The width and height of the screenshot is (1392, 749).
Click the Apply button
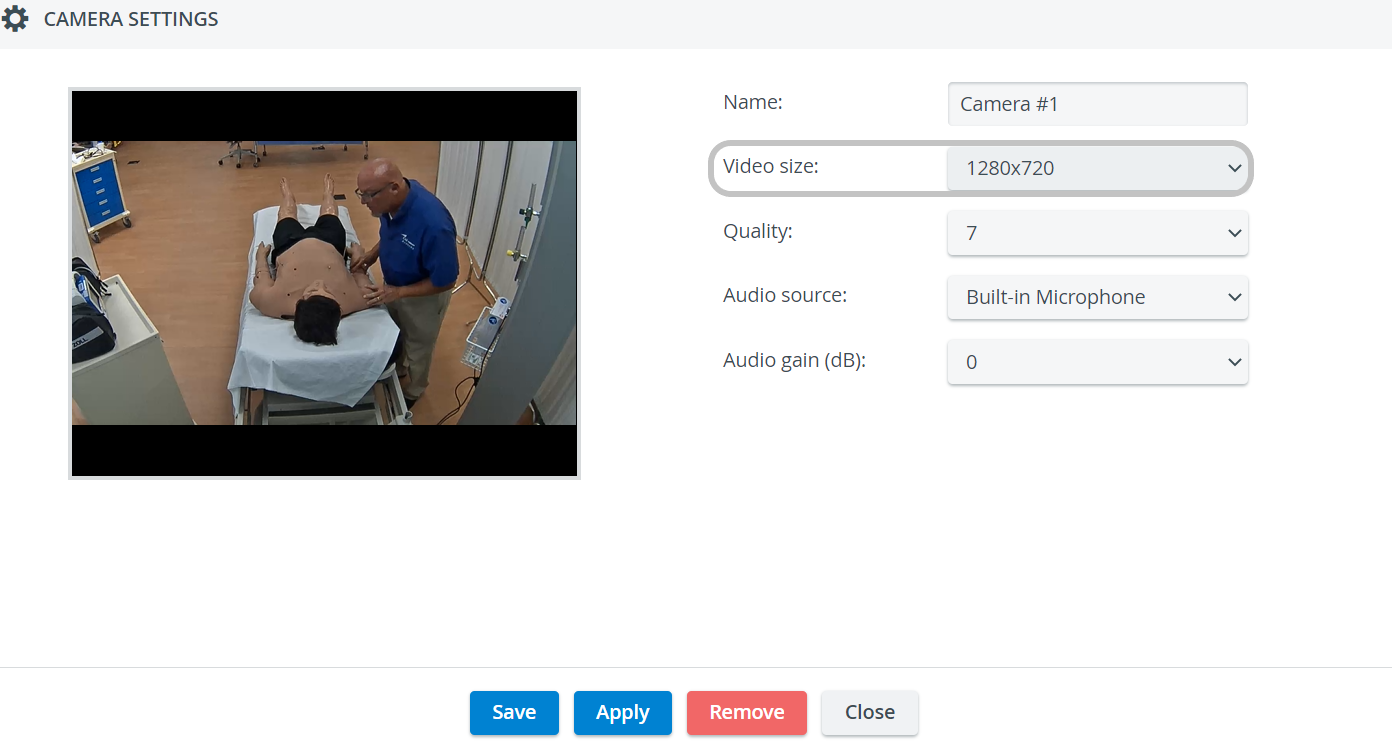click(623, 713)
